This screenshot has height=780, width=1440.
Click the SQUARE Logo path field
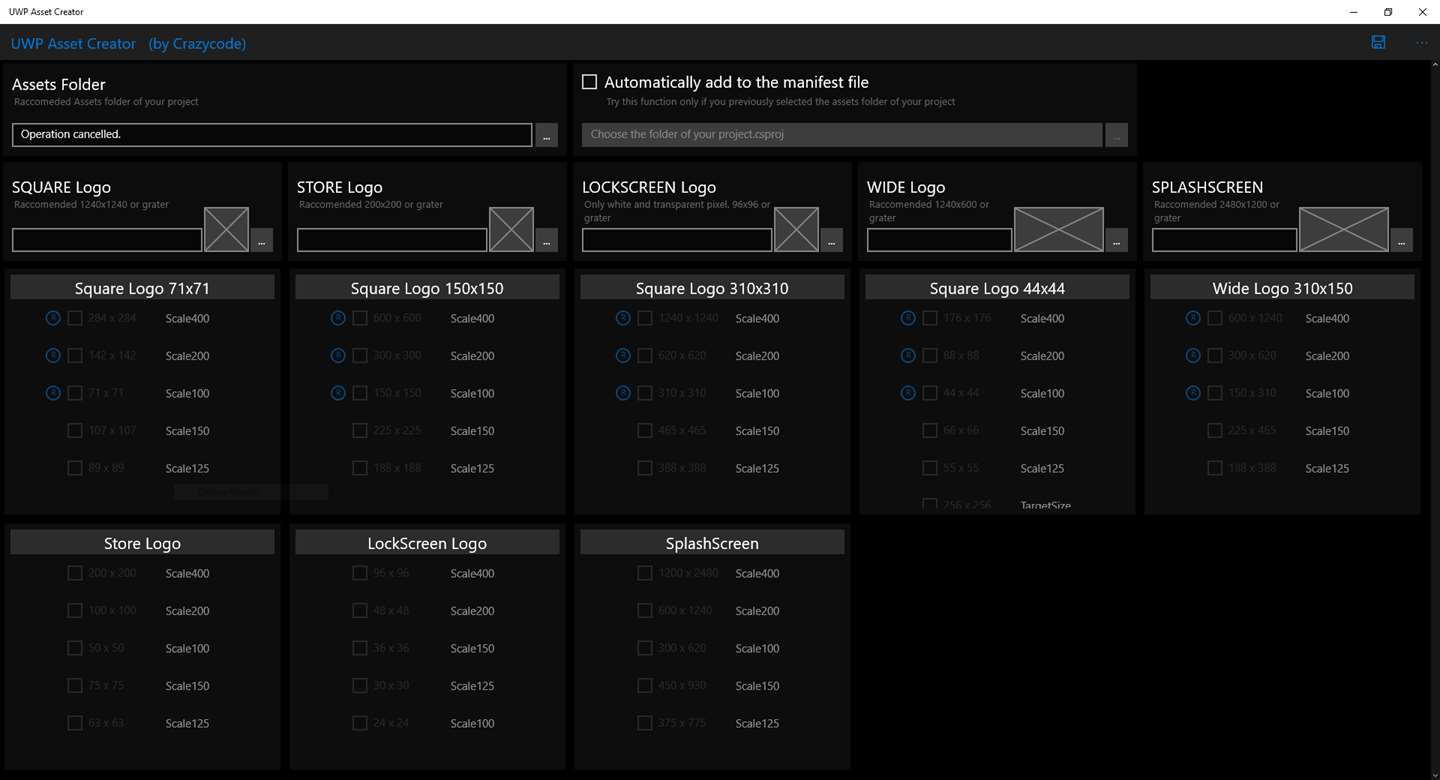(107, 240)
